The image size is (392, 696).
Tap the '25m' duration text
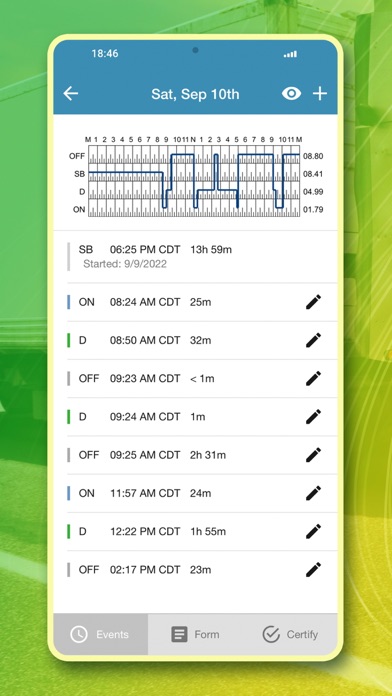click(x=201, y=302)
